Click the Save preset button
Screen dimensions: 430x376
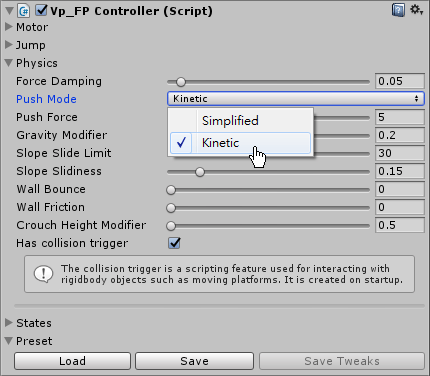pos(194,361)
